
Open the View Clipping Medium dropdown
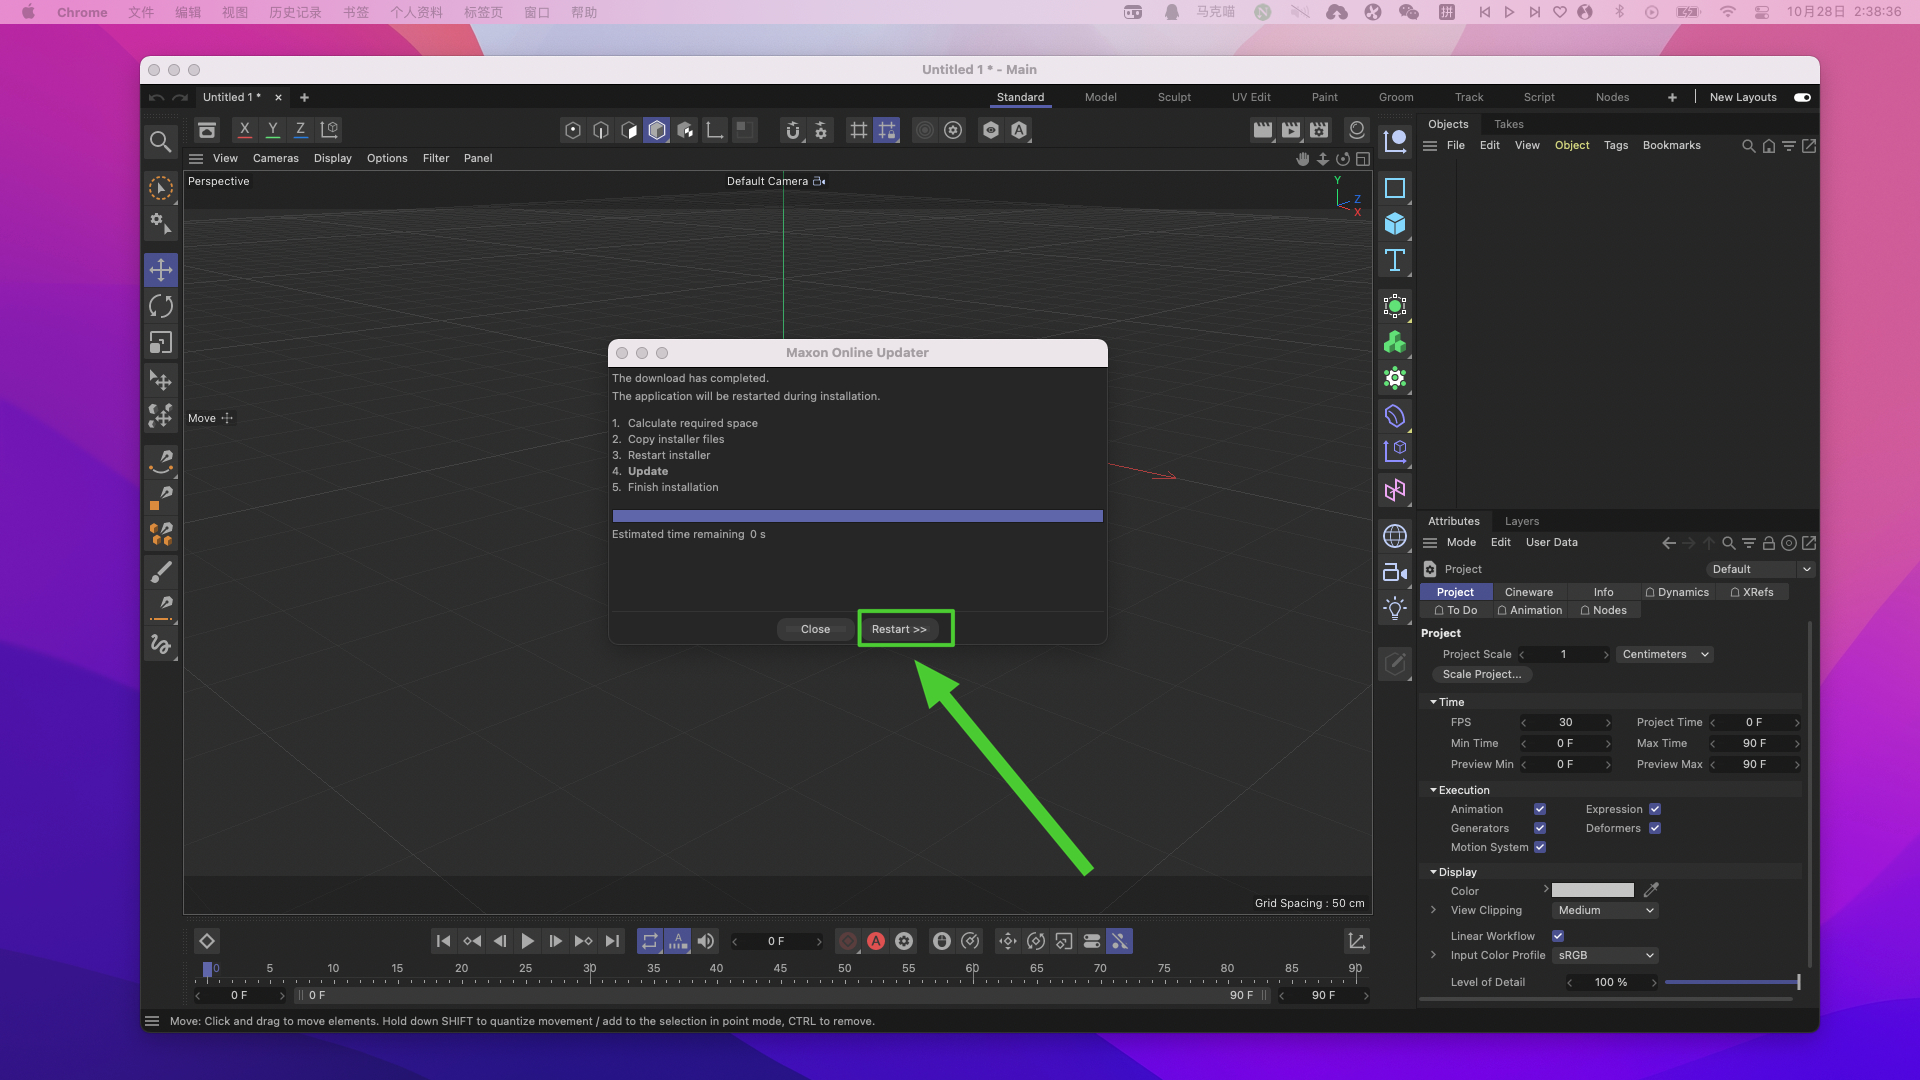tap(1606, 910)
